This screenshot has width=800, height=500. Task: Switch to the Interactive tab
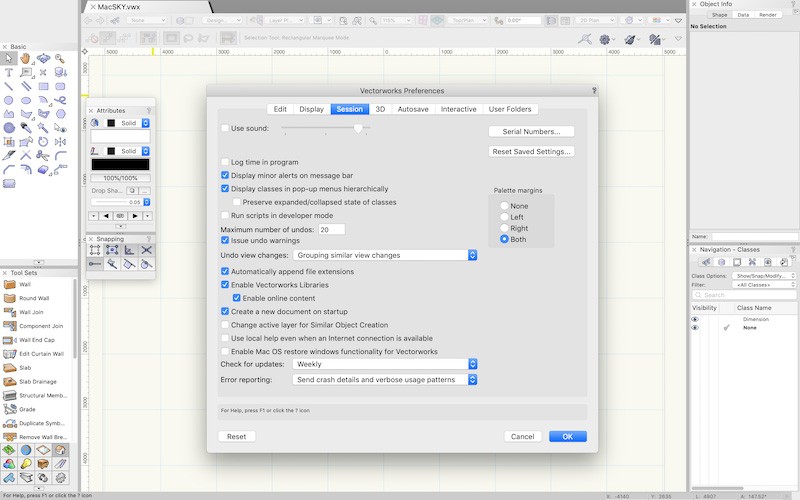[x=459, y=109]
